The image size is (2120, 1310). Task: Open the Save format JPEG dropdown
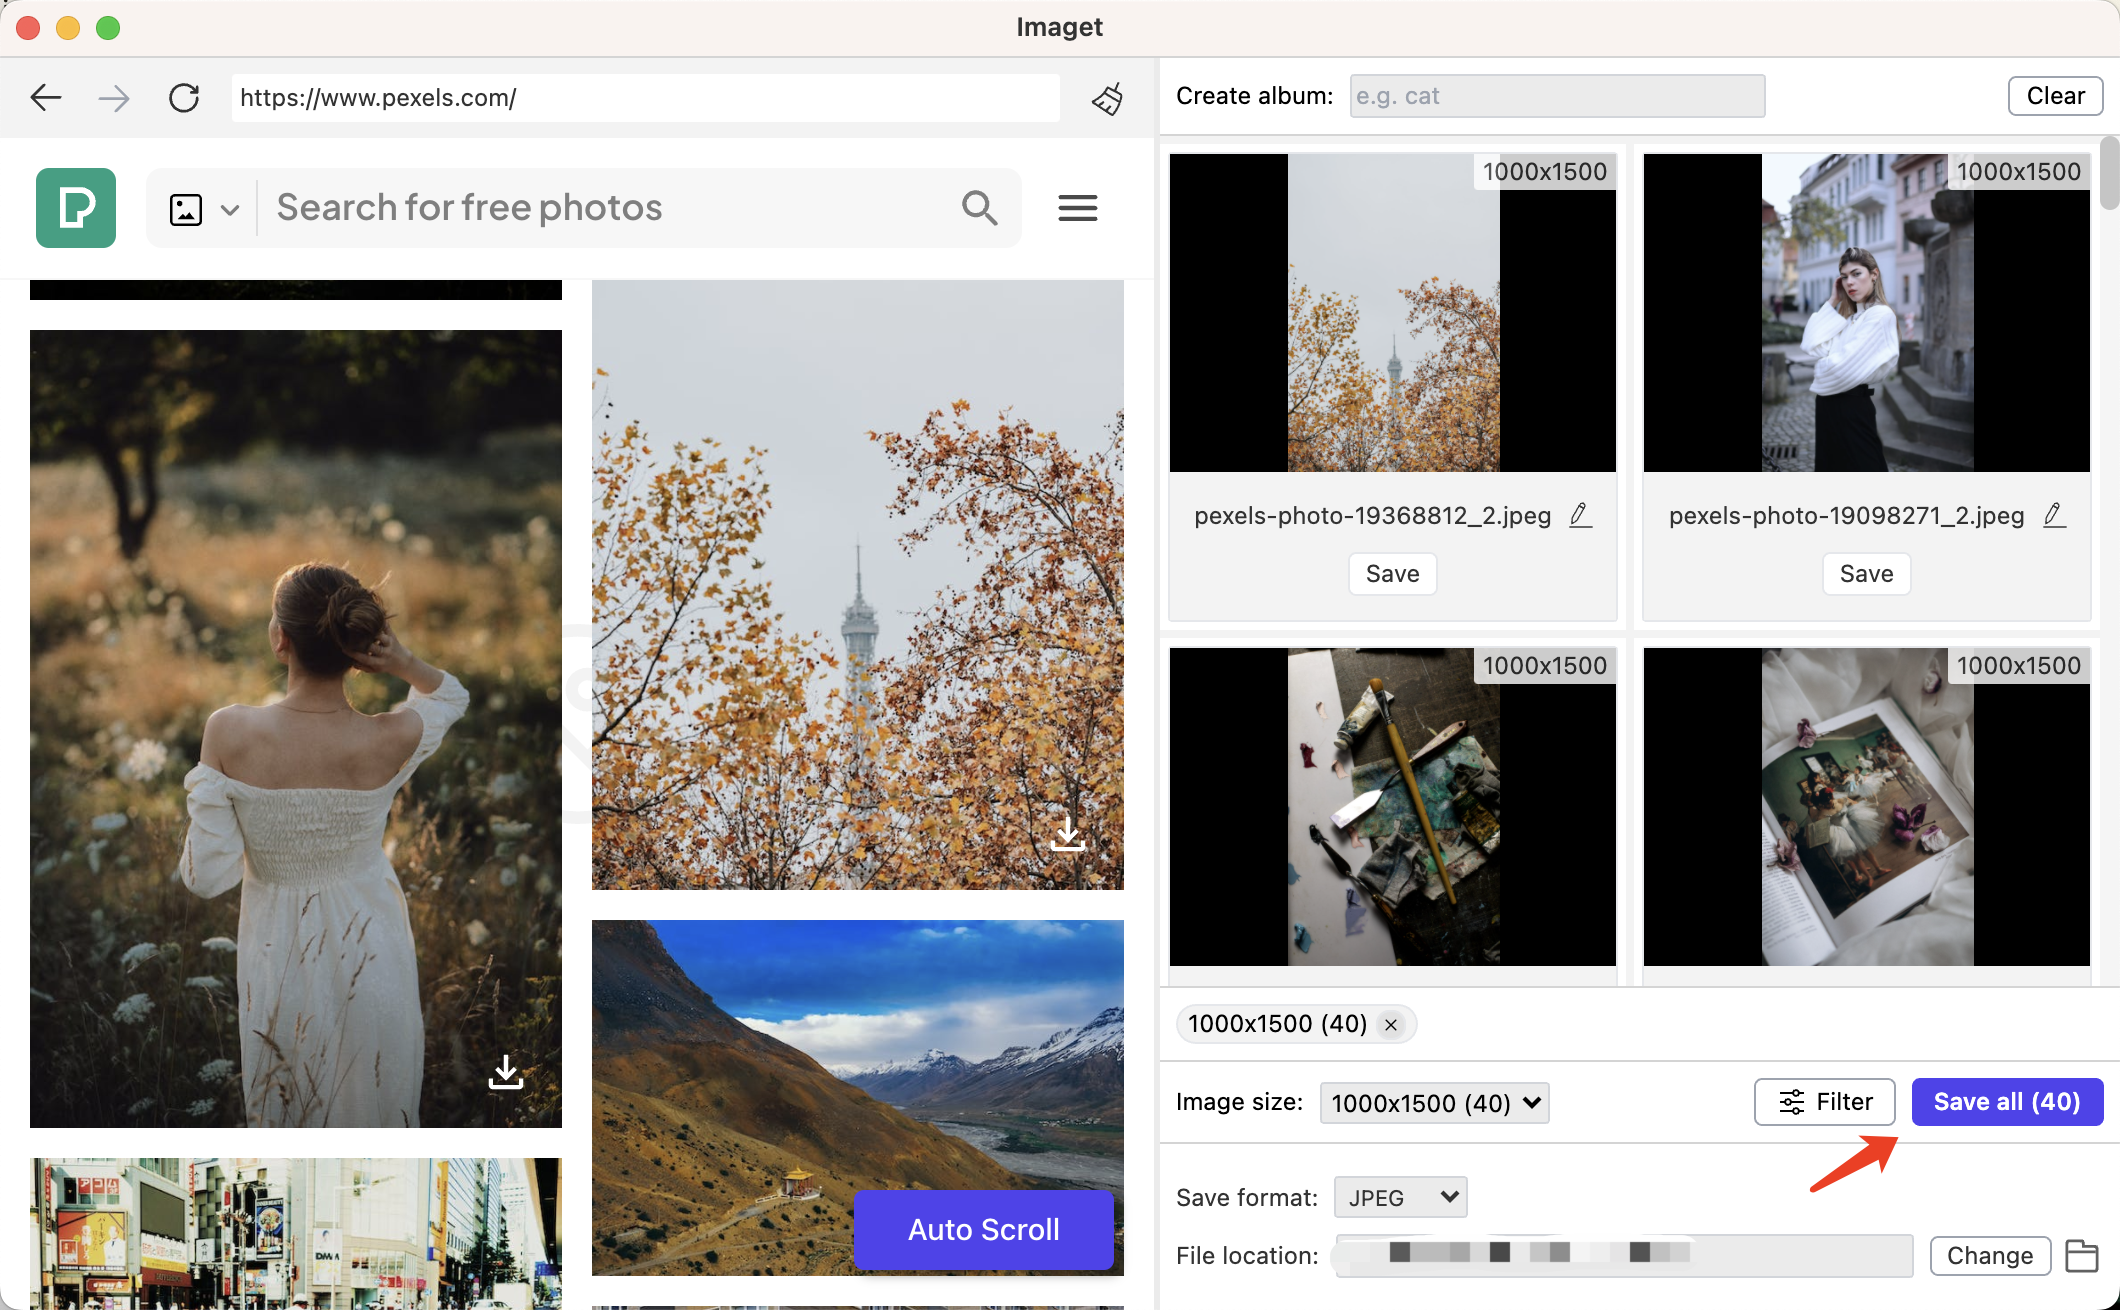click(1400, 1197)
